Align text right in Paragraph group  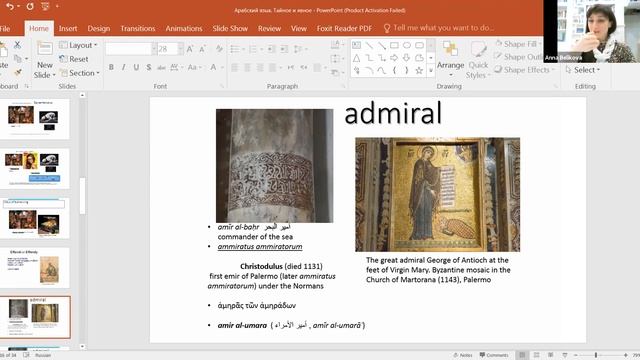[260, 67]
